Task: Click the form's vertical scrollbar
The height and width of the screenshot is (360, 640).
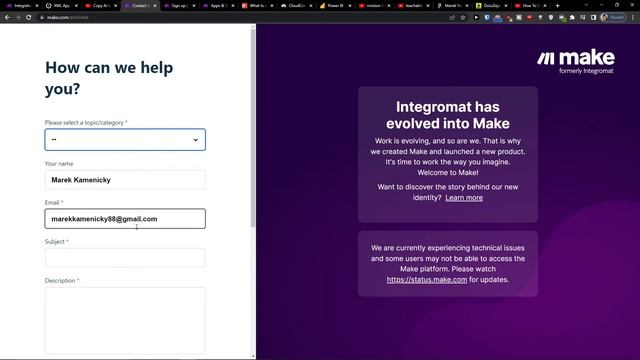Action: tap(253, 127)
